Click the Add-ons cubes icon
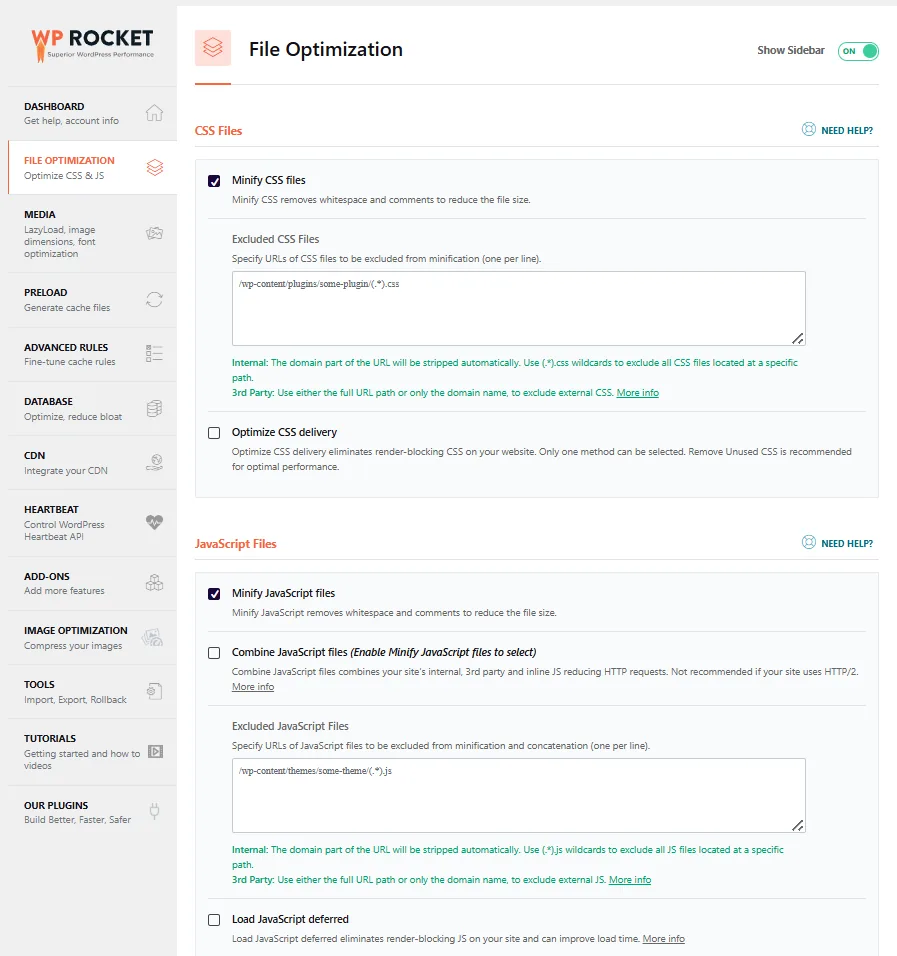The height and width of the screenshot is (956, 897). [154, 583]
